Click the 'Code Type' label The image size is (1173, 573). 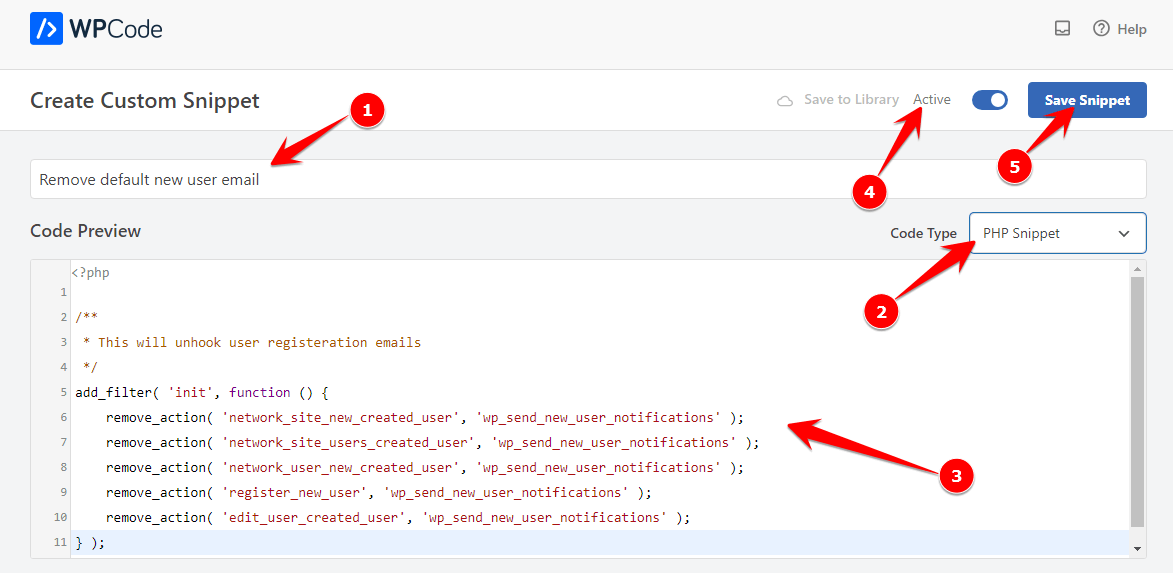[x=923, y=233]
